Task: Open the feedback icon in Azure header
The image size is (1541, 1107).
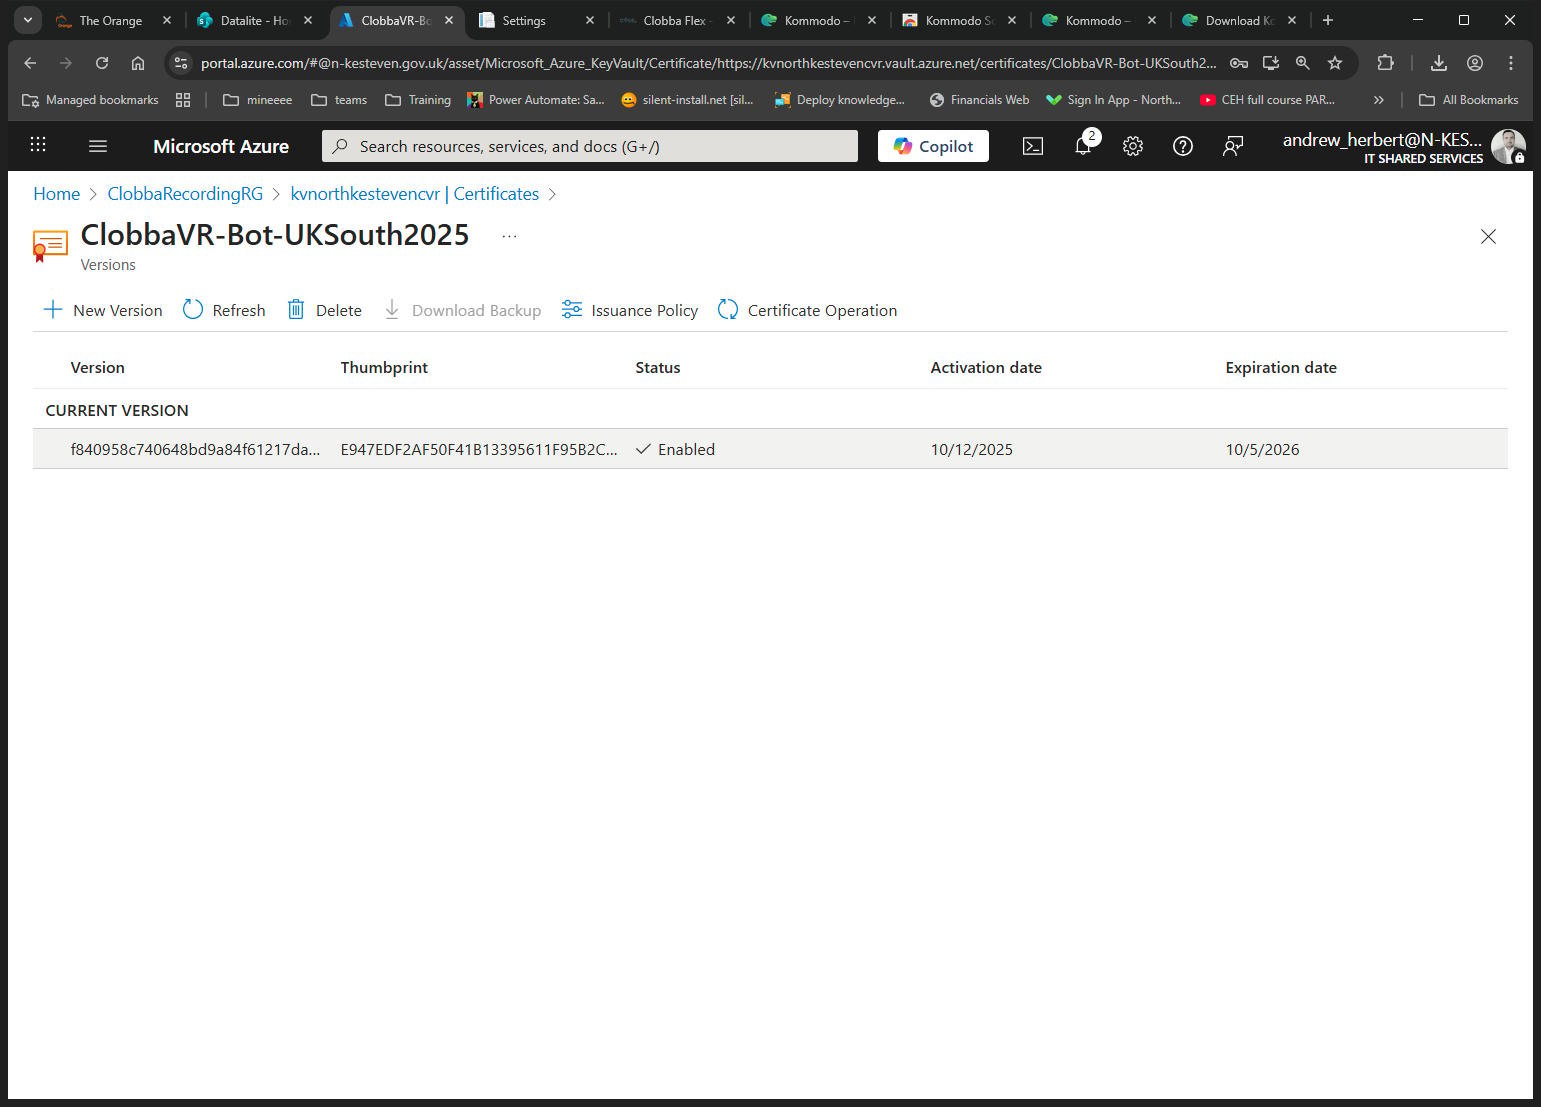Action: (x=1233, y=146)
